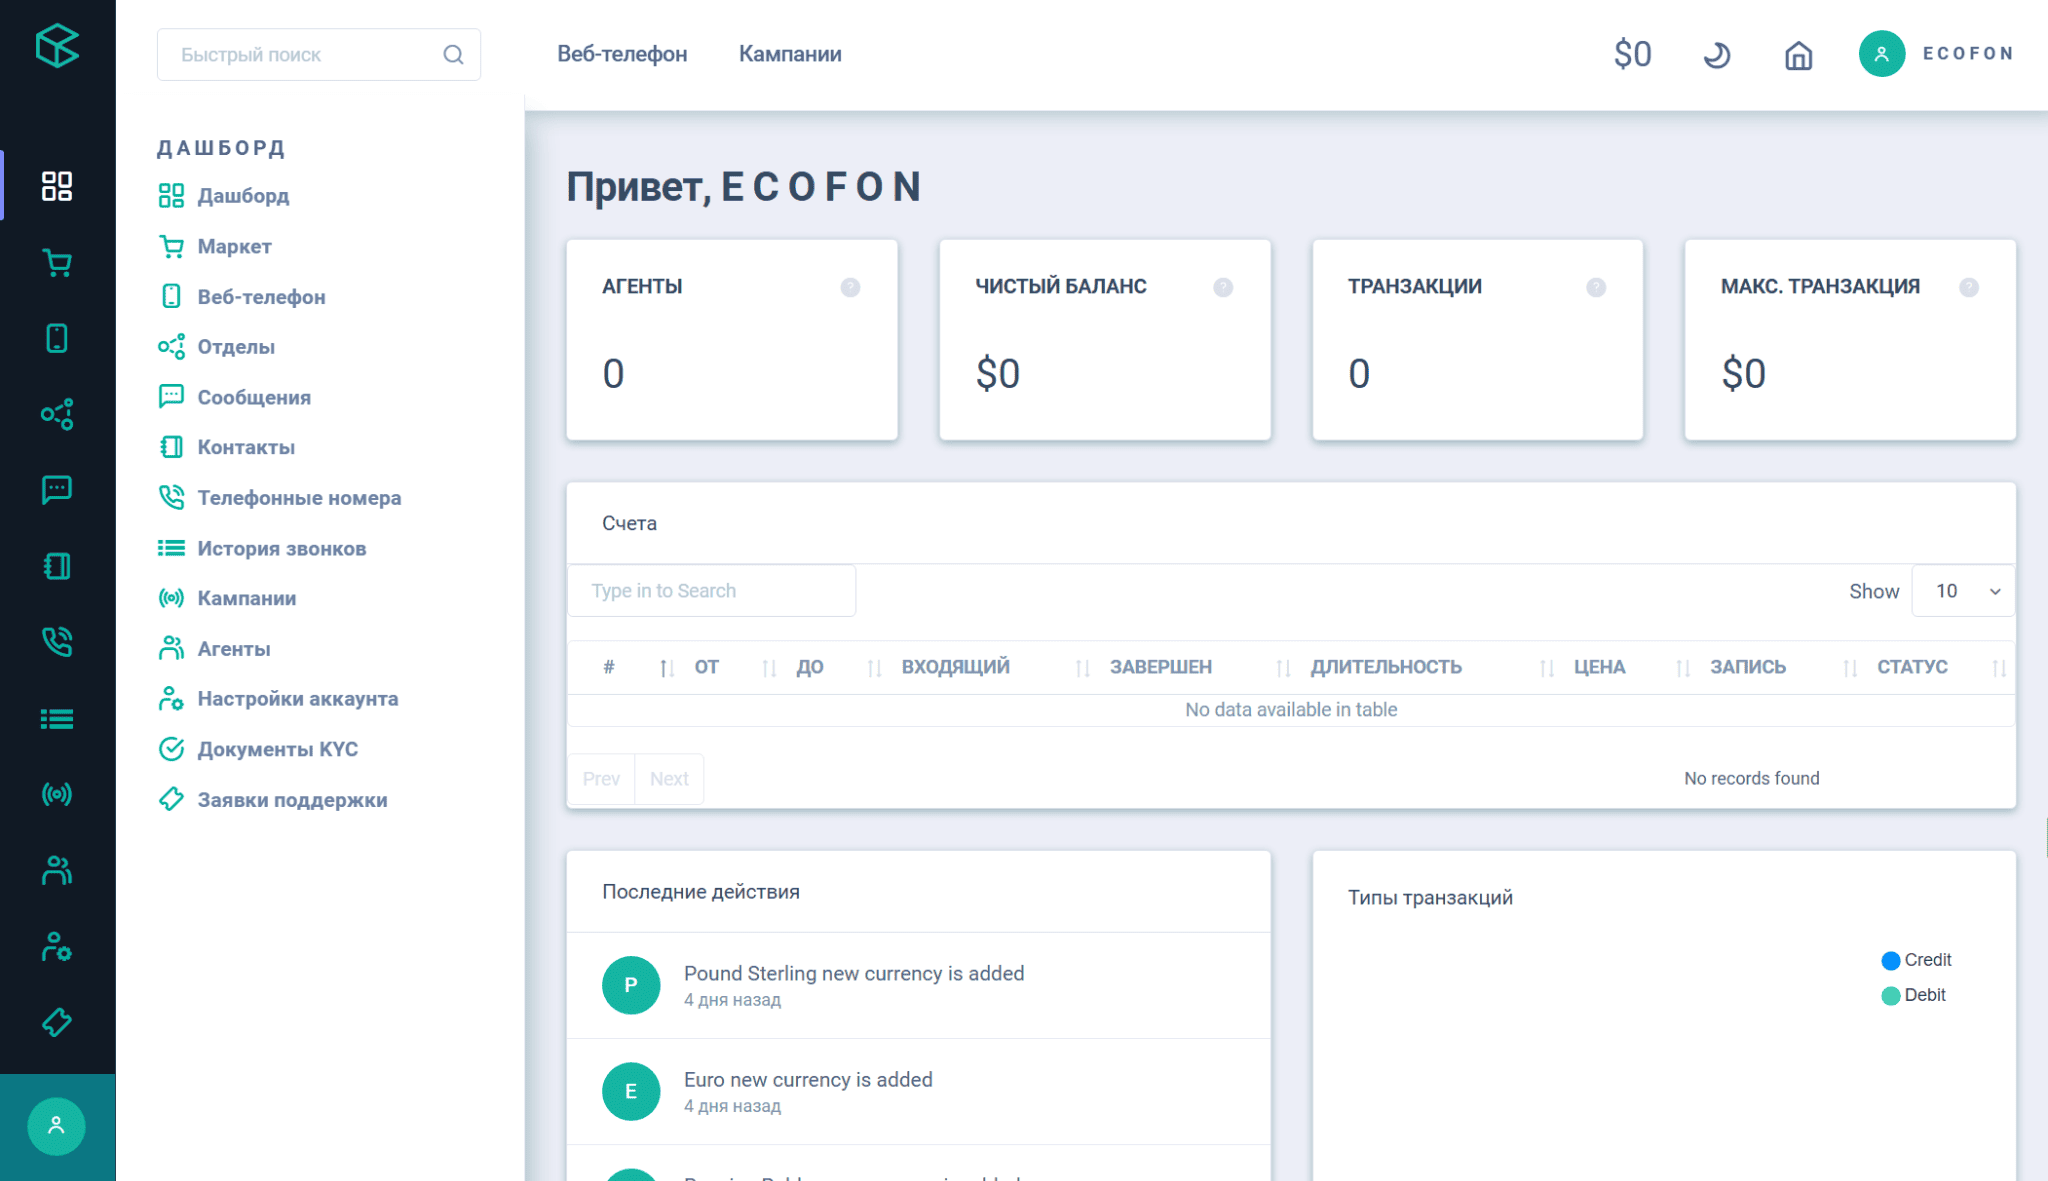Click the E avatar for Euro activity
This screenshot has height=1181, width=2048.
tap(631, 1091)
